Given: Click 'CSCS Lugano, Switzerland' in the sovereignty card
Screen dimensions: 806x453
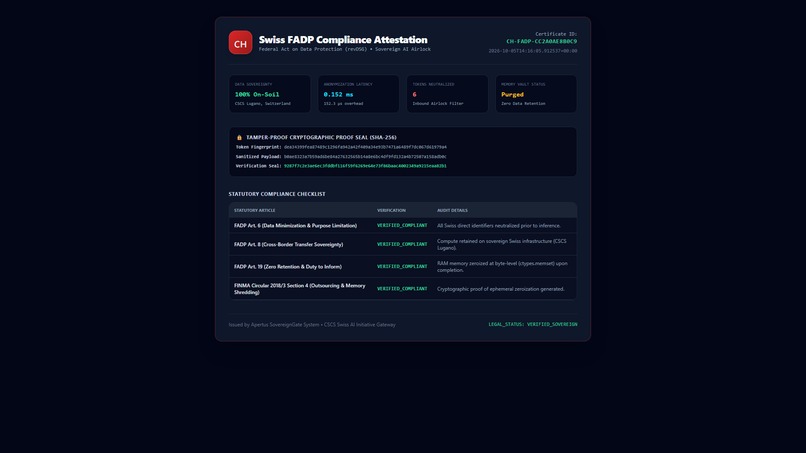Looking at the screenshot, I should click(263, 103).
